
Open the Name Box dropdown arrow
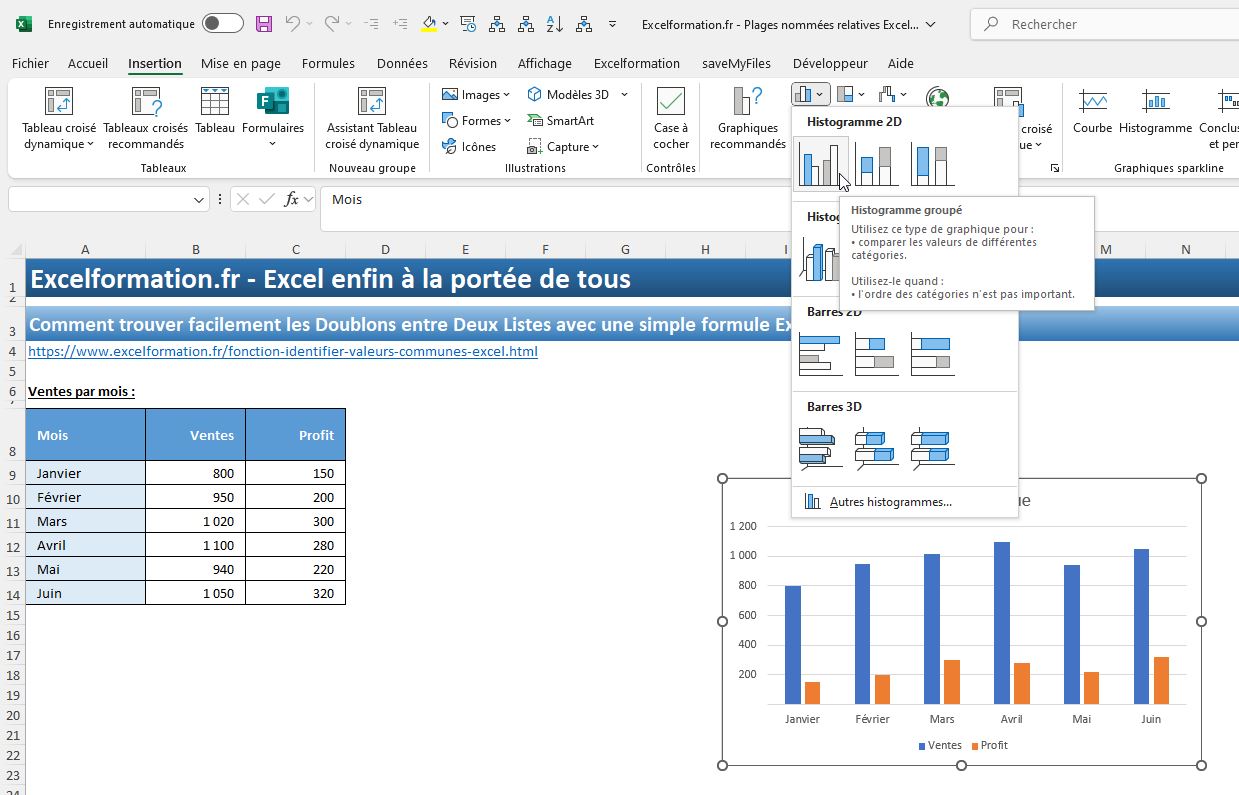point(199,199)
